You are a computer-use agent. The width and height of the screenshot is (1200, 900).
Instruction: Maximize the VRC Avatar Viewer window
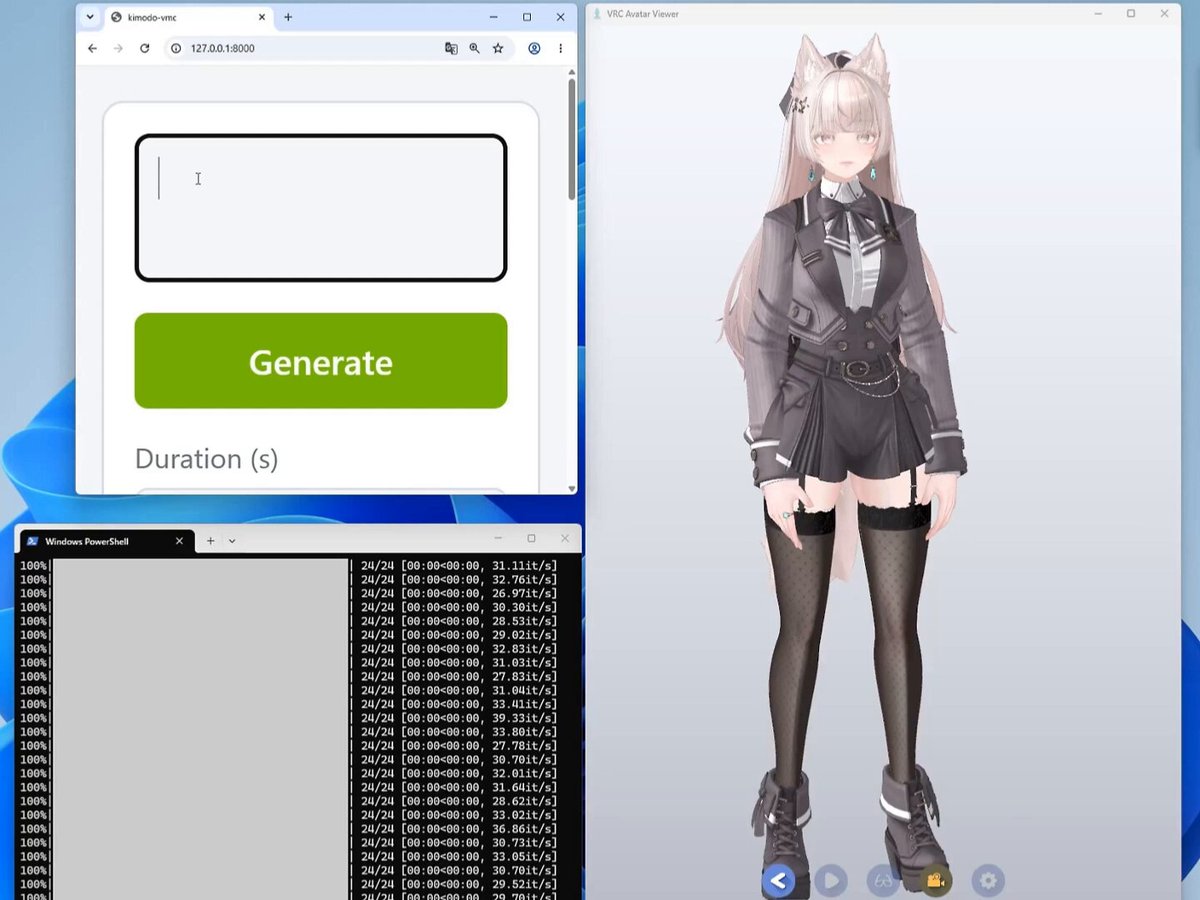[x=1131, y=14]
